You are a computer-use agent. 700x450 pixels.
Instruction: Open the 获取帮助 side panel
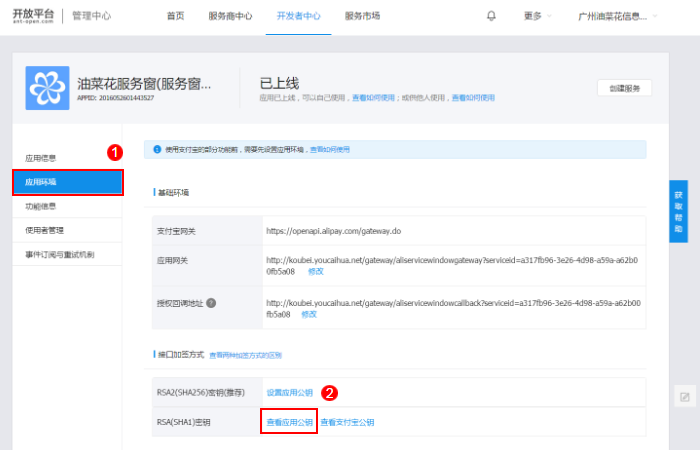coord(679,212)
